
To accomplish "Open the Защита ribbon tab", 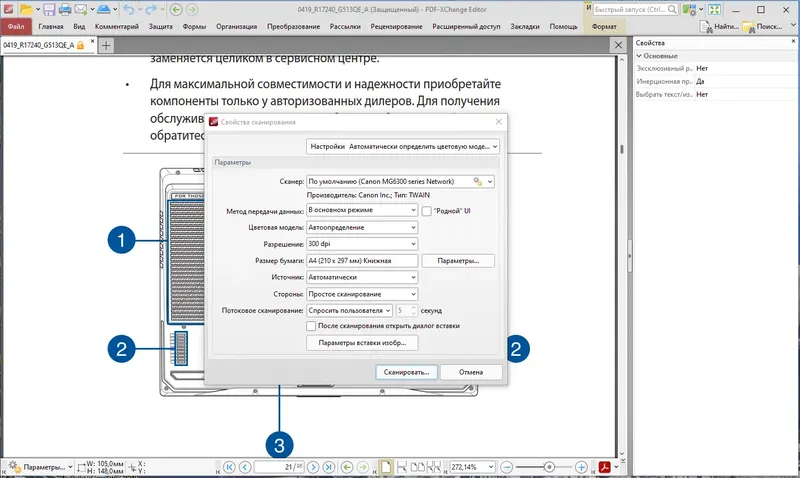I will coord(160,27).
